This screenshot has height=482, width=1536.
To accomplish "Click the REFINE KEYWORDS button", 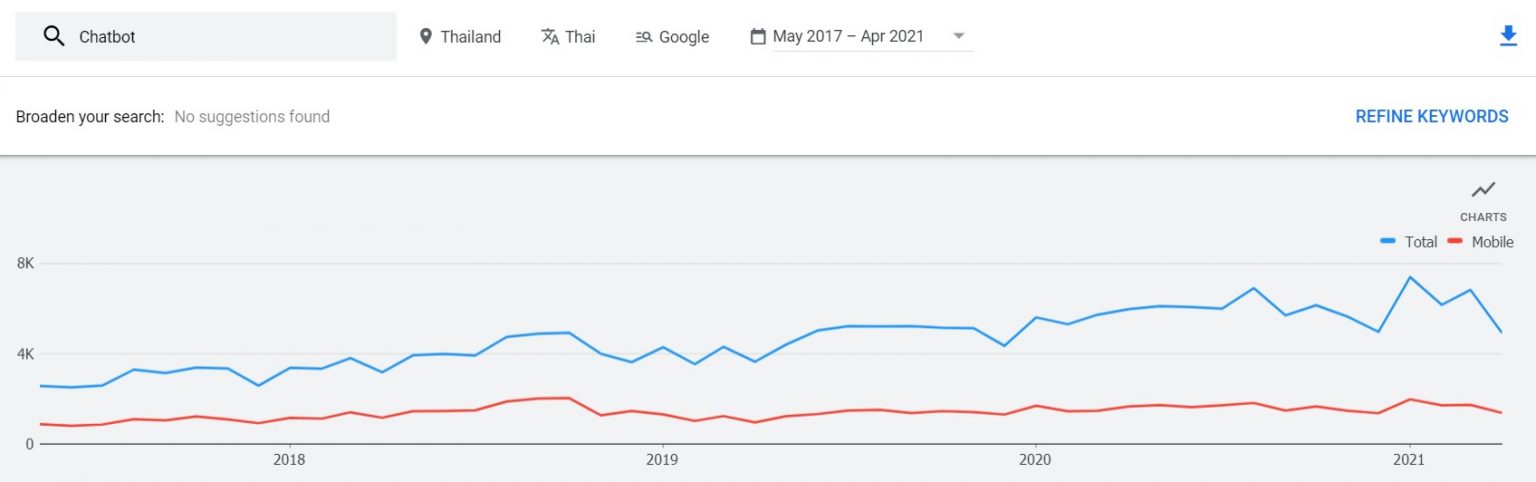I will [x=1431, y=117].
